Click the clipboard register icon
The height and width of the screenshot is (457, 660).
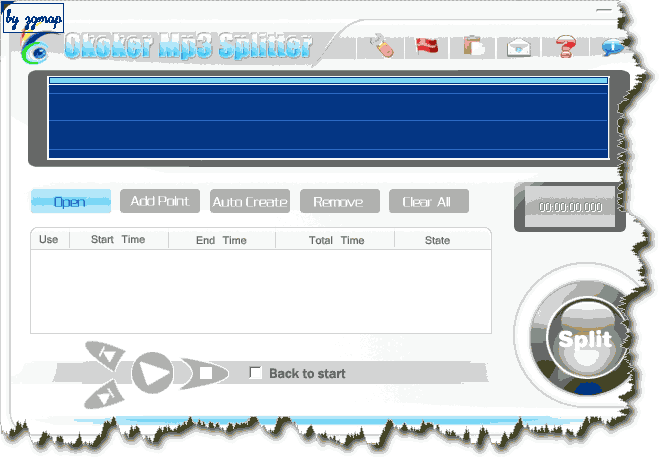click(x=473, y=45)
